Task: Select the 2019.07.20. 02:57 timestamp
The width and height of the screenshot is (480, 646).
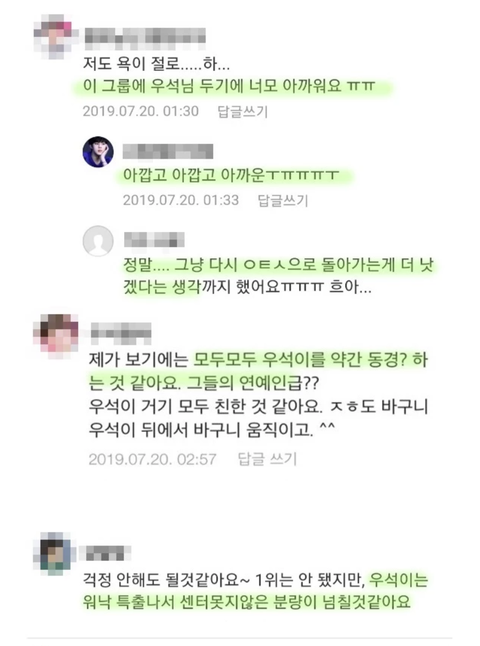Action: coord(152,459)
